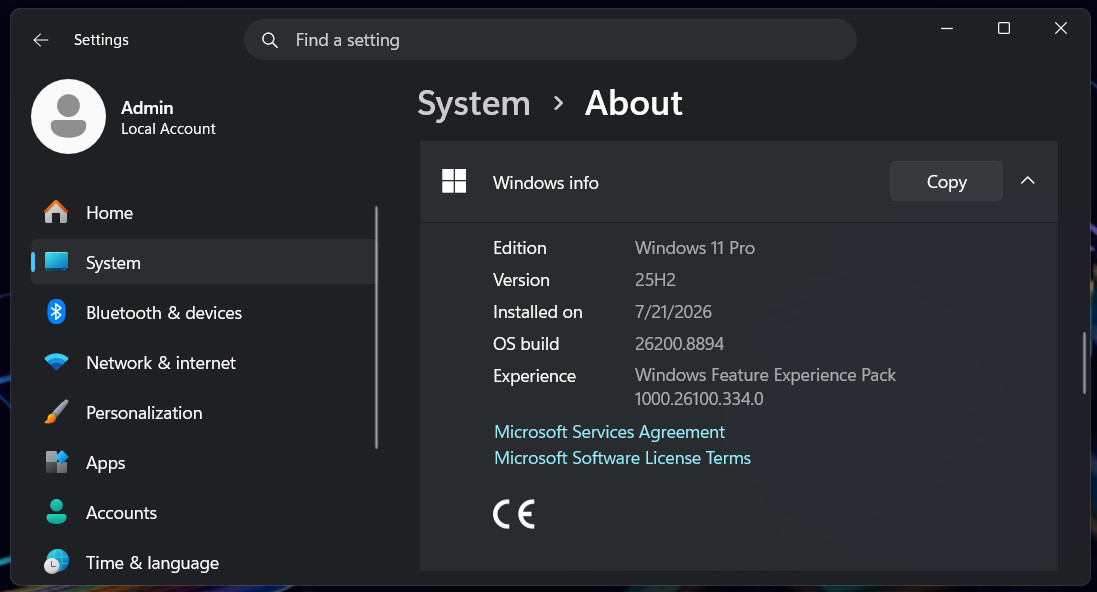Click the Local Account label
This screenshot has width=1097, height=592.
(x=168, y=129)
